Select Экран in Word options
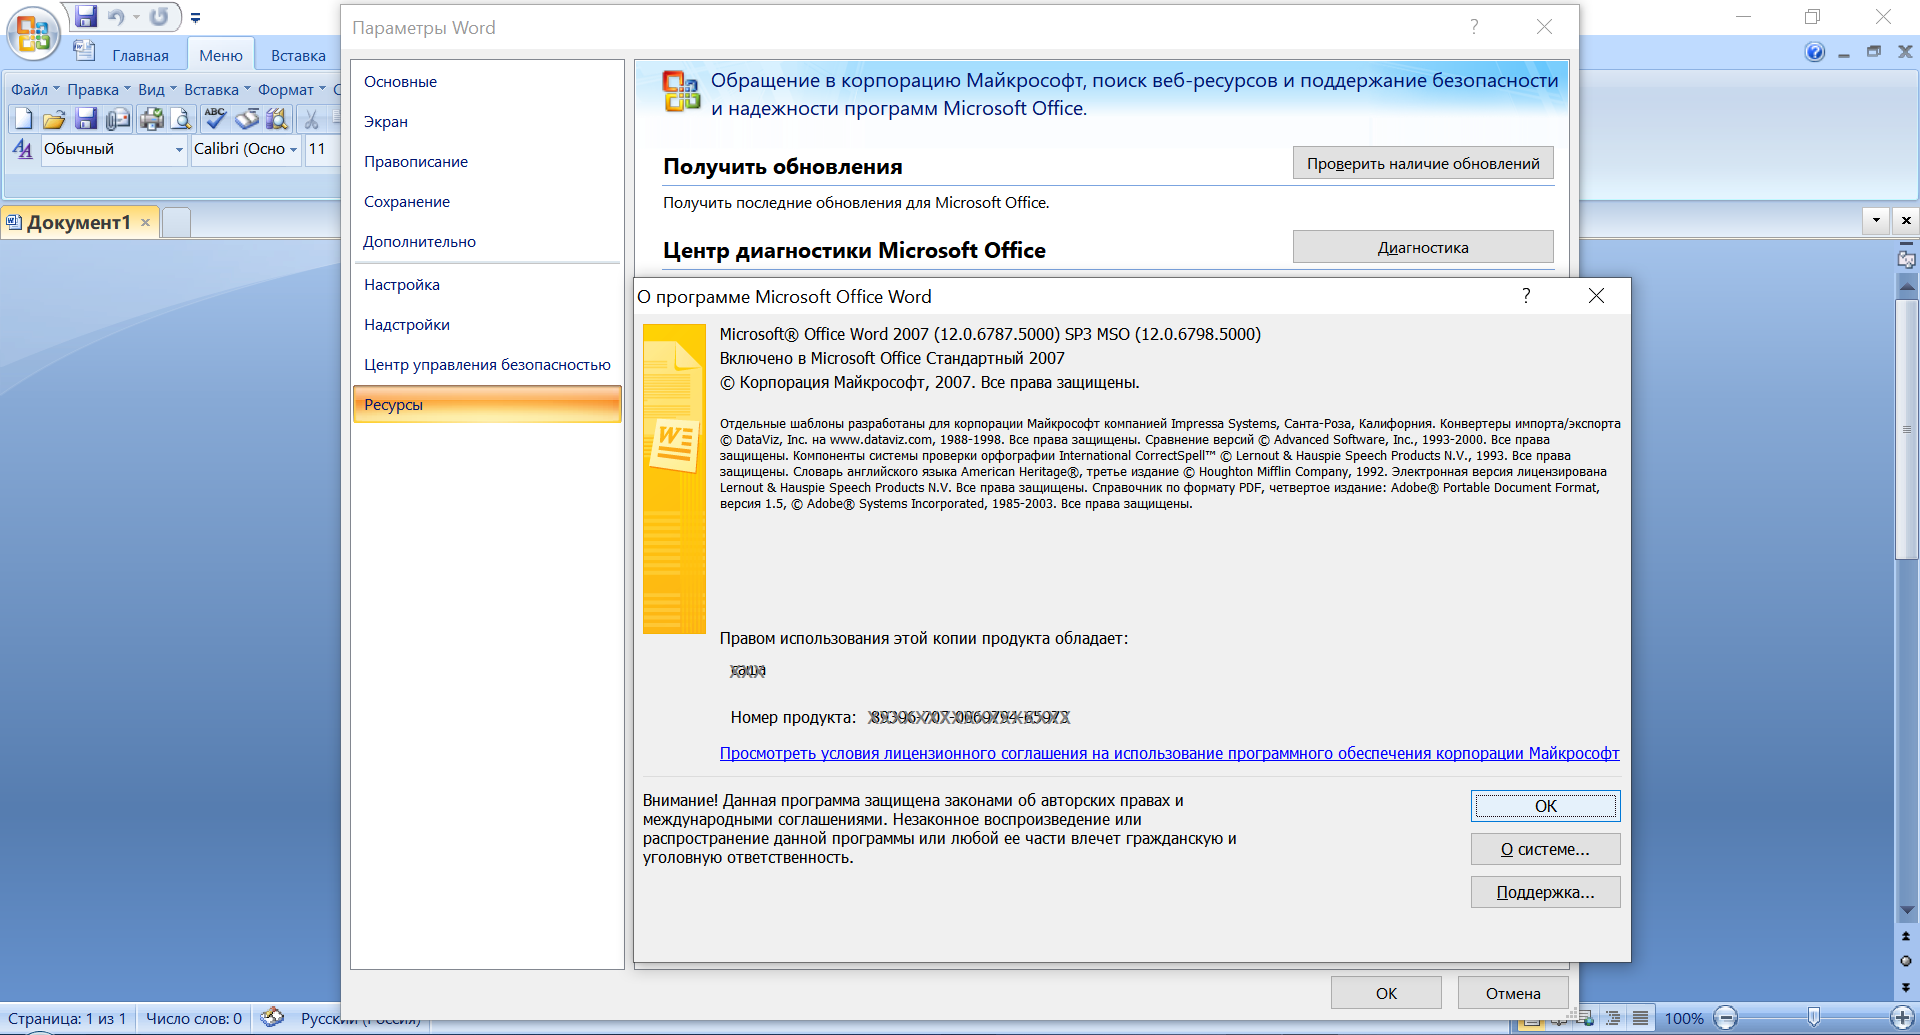The height and width of the screenshot is (1035, 1920). click(x=487, y=122)
